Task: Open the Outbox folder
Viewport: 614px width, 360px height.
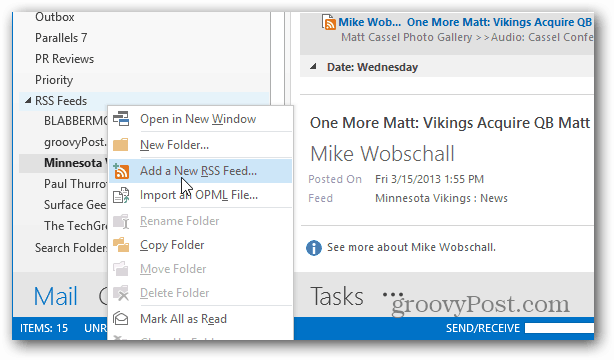Action: click(55, 17)
